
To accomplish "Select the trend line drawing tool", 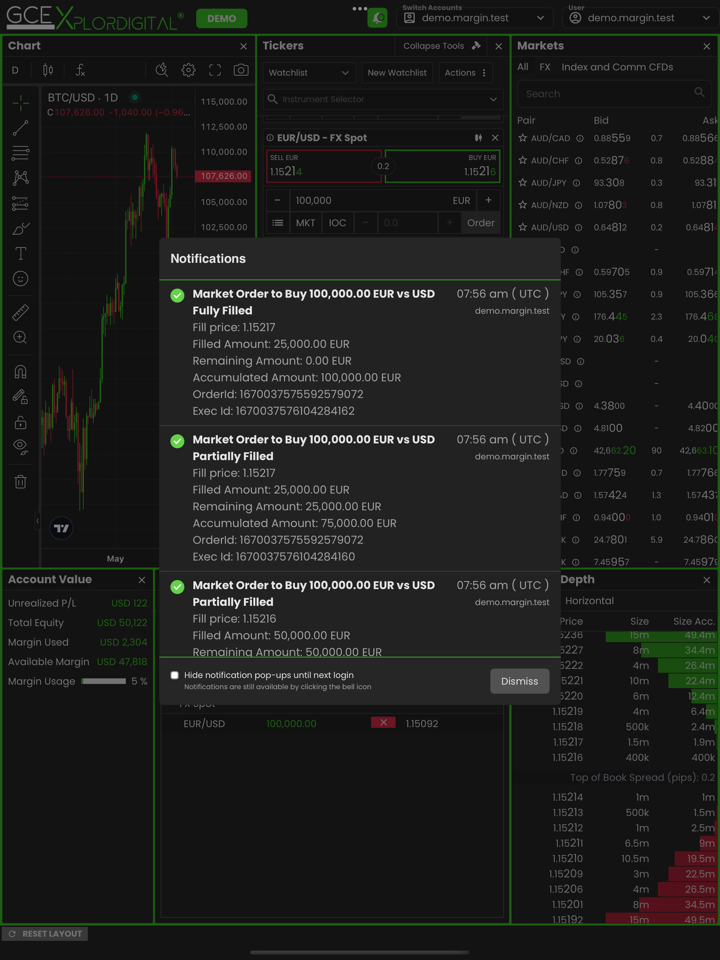I will pos(20,128).
